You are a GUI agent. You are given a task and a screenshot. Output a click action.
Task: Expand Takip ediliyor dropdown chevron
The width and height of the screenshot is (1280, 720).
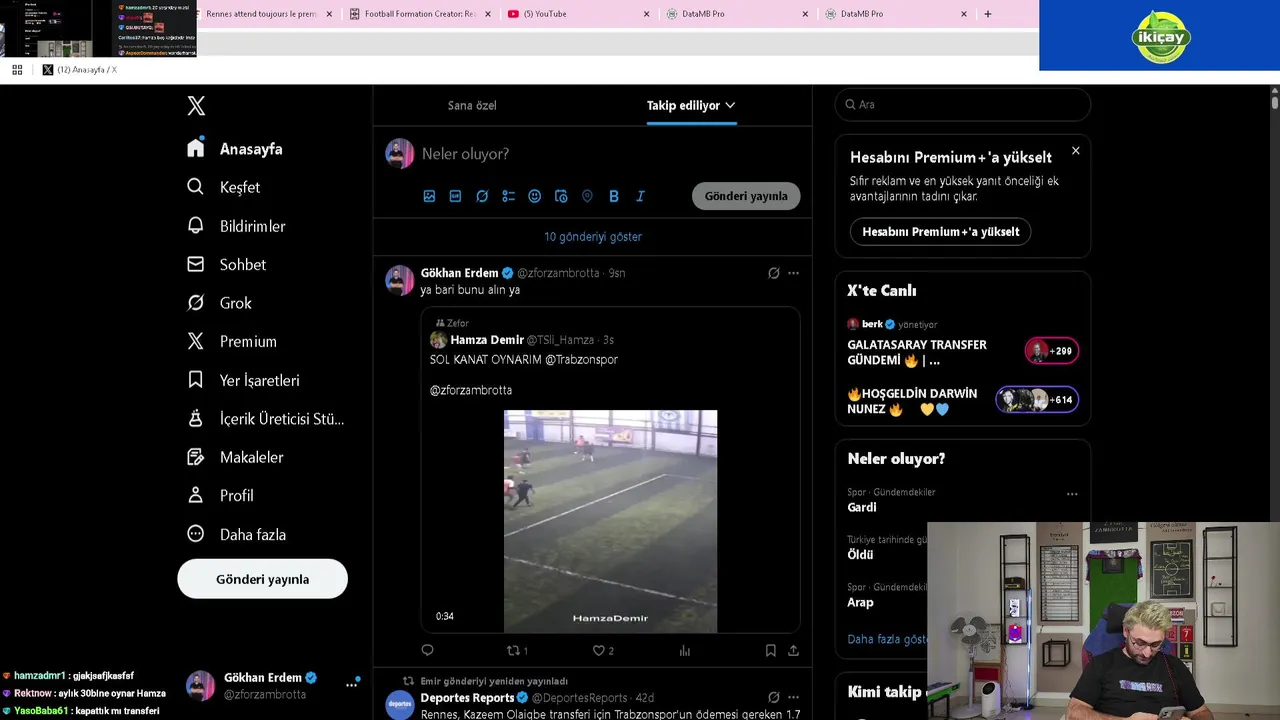[730, 105]
